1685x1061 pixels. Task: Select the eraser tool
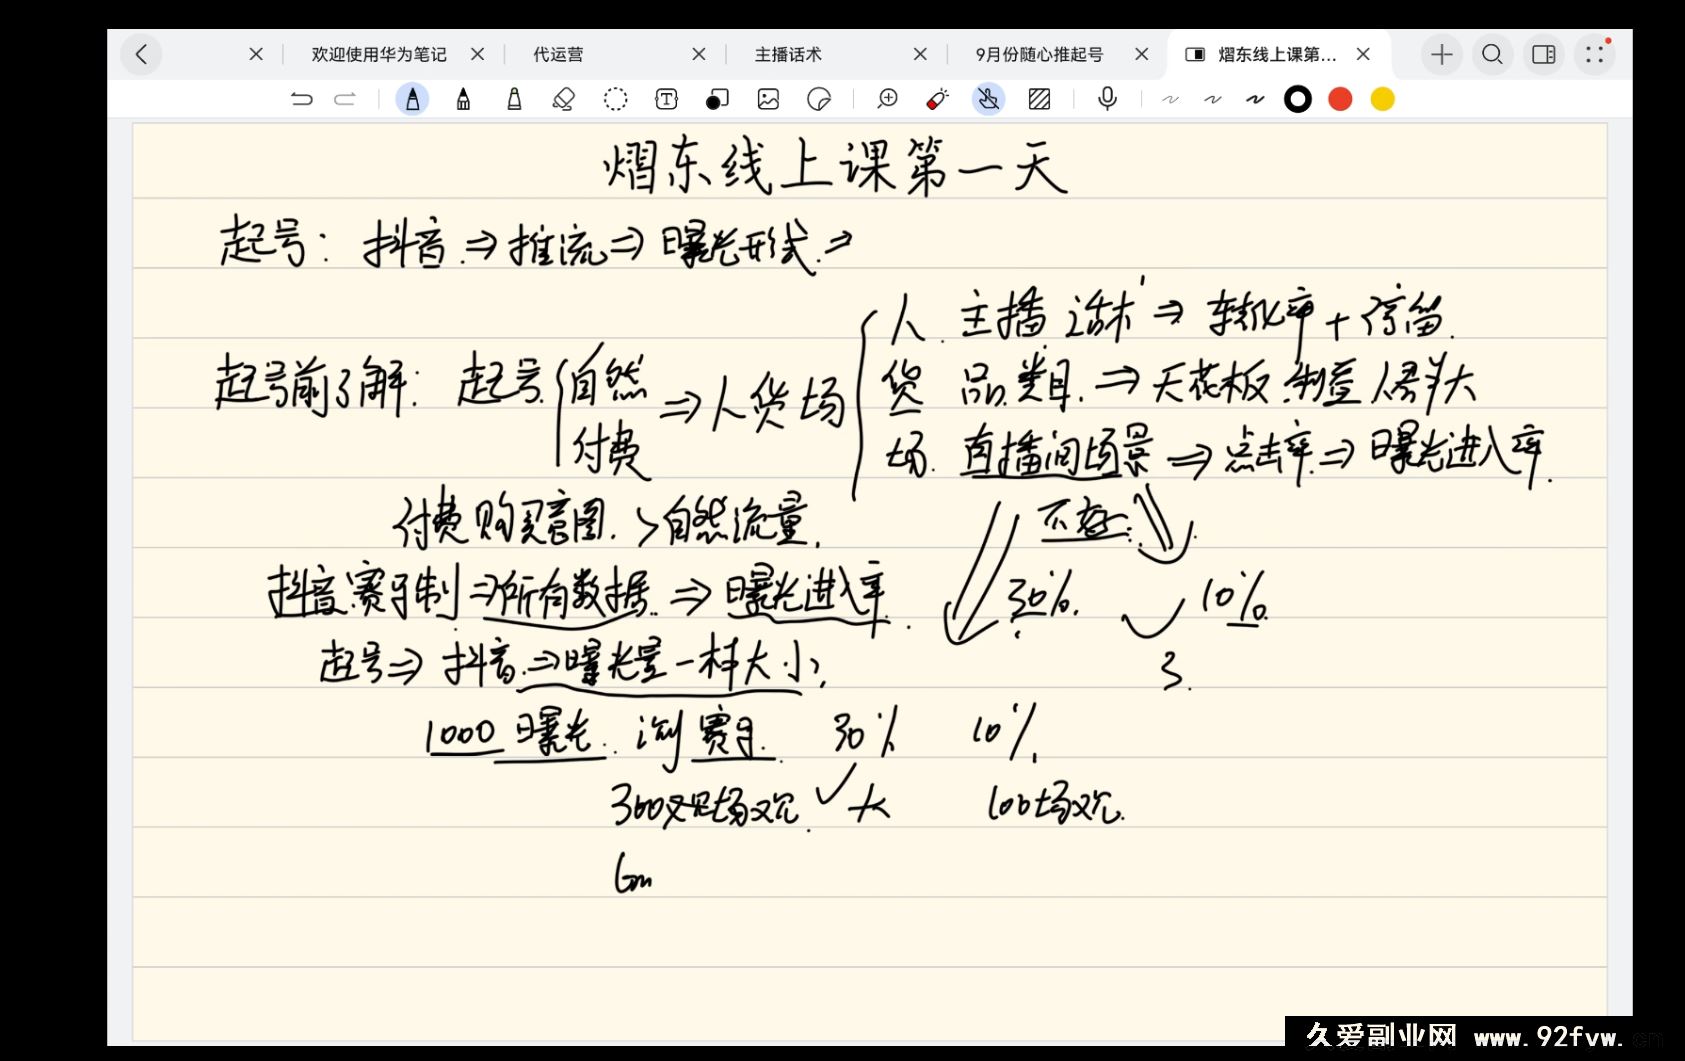[563, 99]
